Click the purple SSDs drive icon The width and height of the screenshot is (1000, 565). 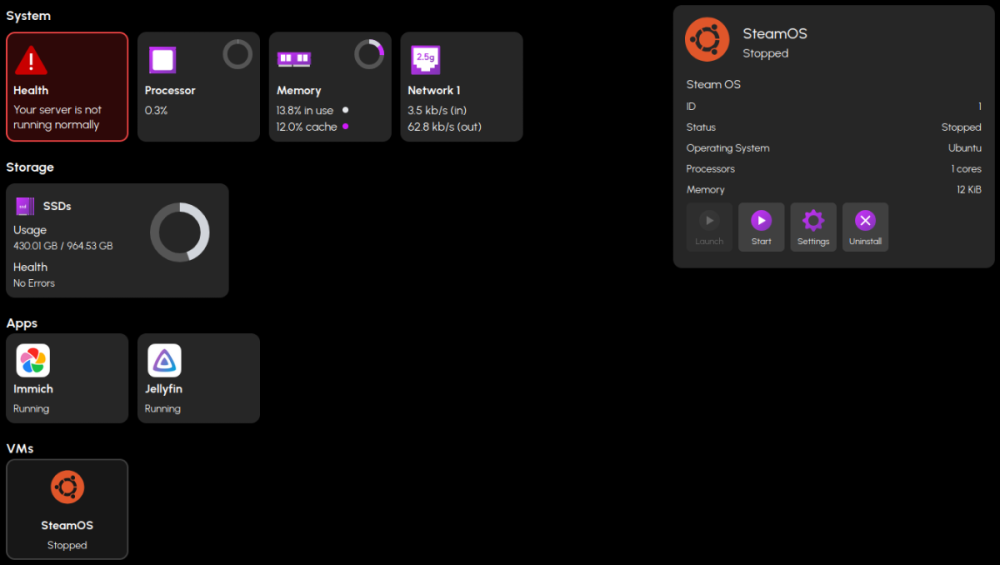point(25,206)
